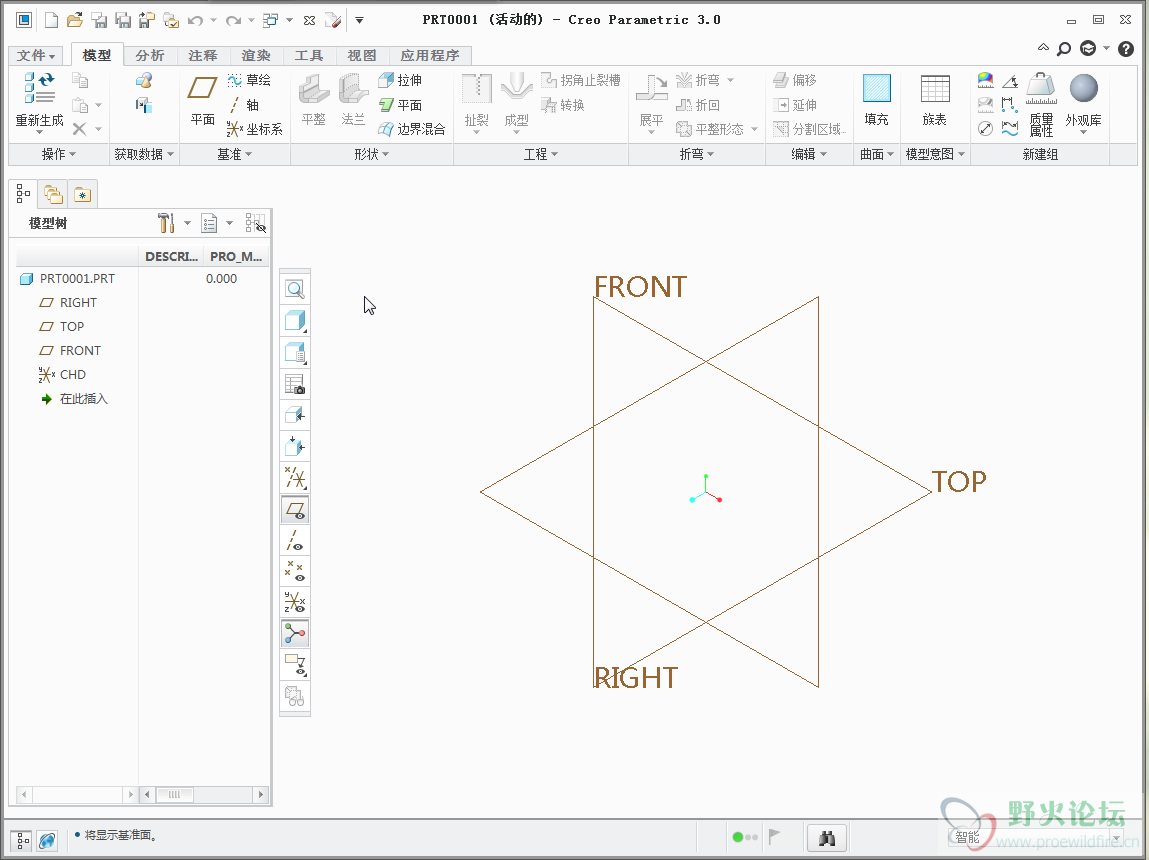
Task: Expand the Operations (操作) group
Action: coord(59,154)
